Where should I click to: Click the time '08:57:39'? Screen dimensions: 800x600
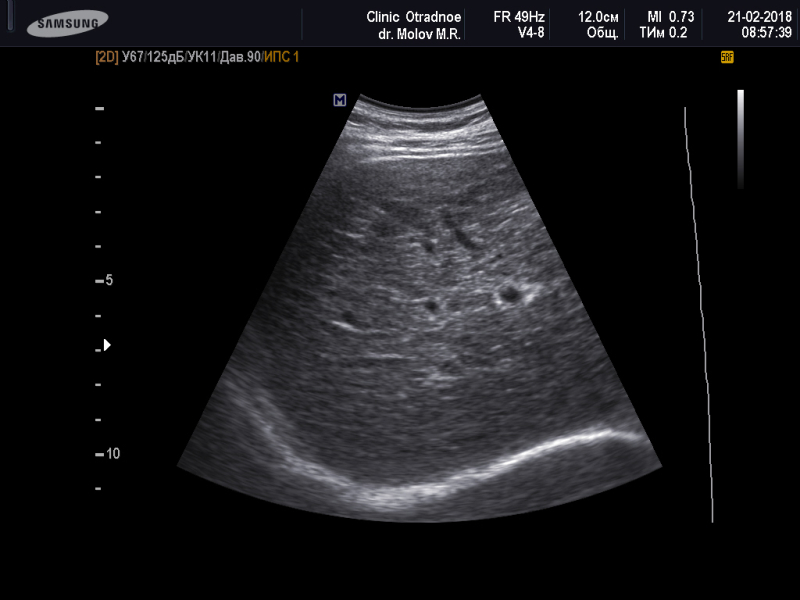pos(766,33)
